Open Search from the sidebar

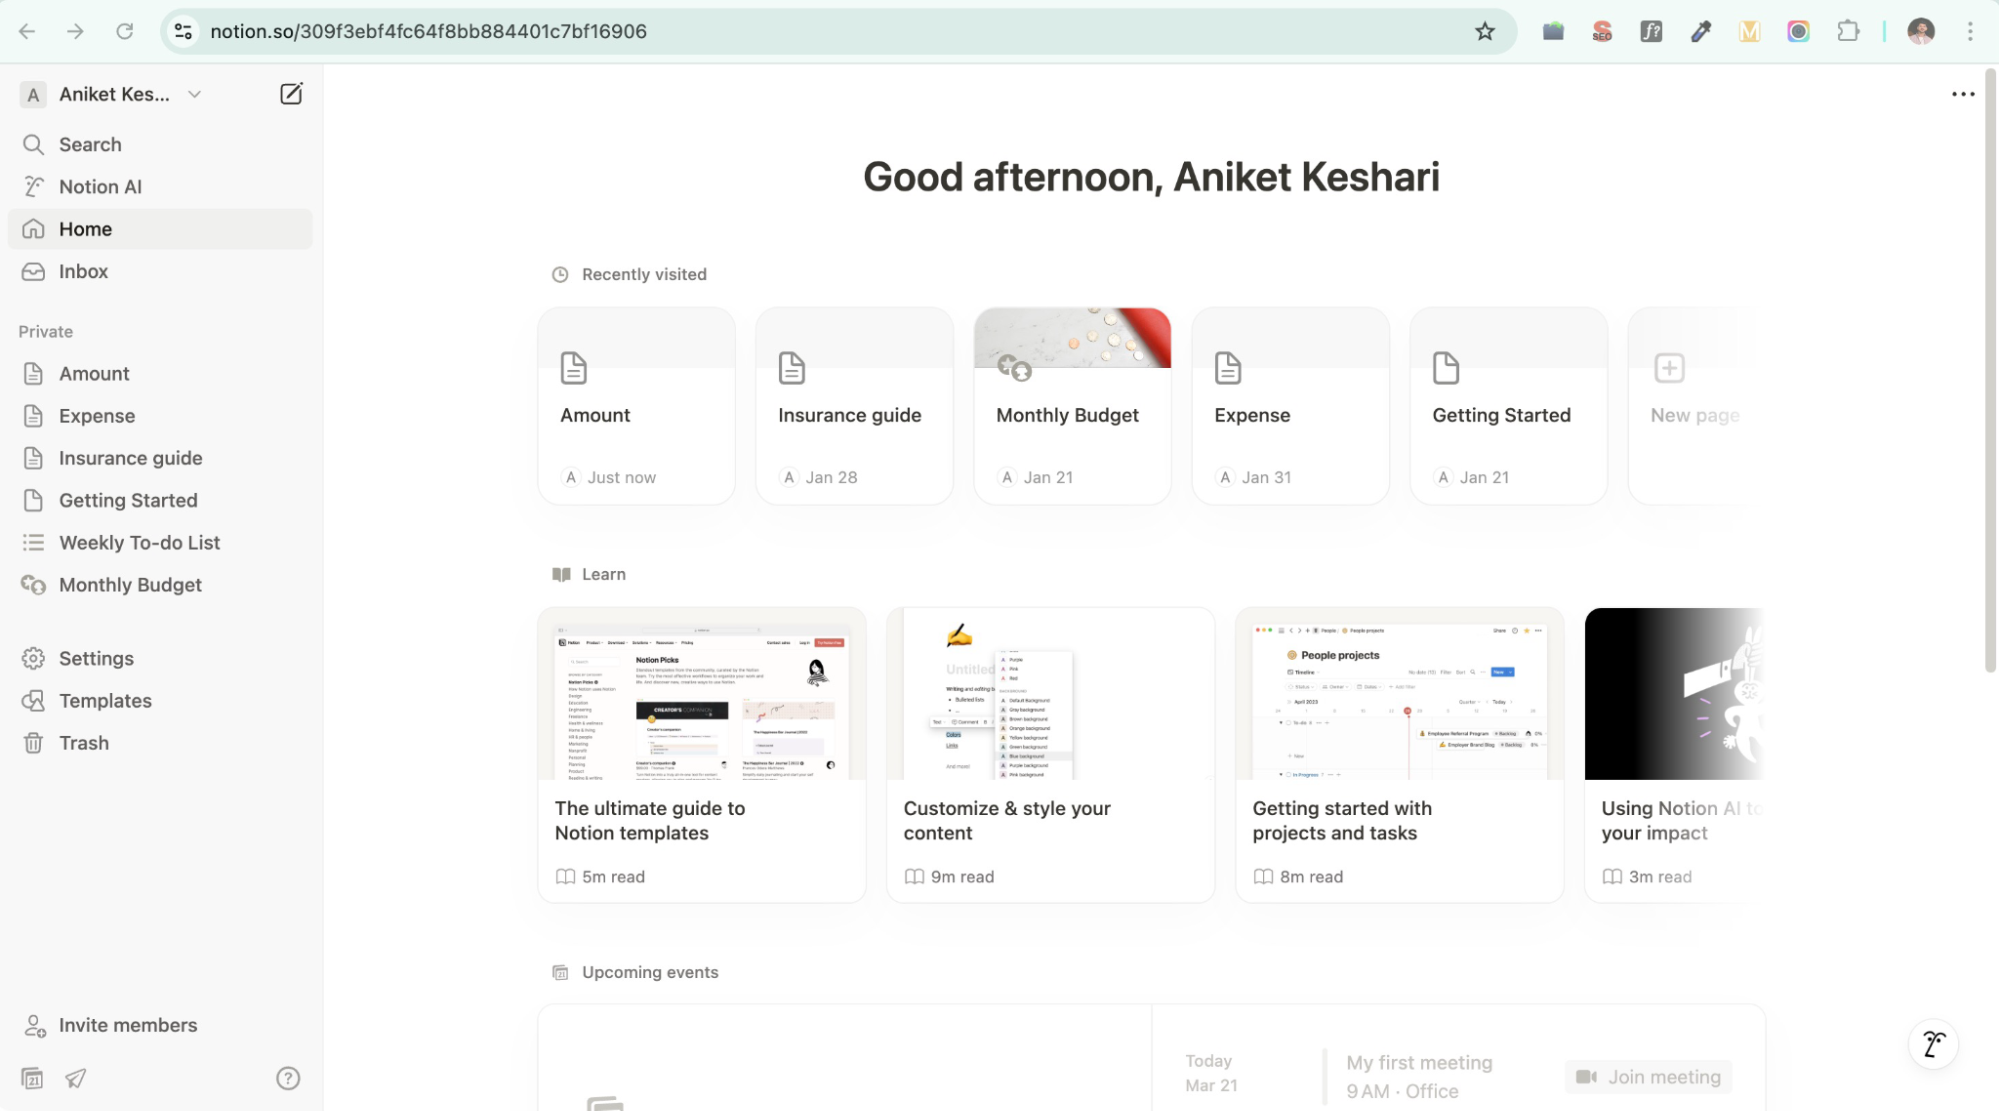click(89, 144)
